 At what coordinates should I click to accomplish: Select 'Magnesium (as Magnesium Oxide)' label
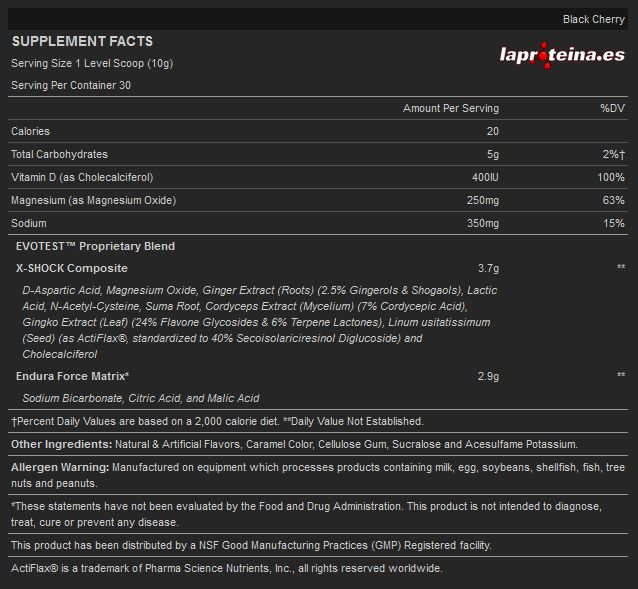94,200
